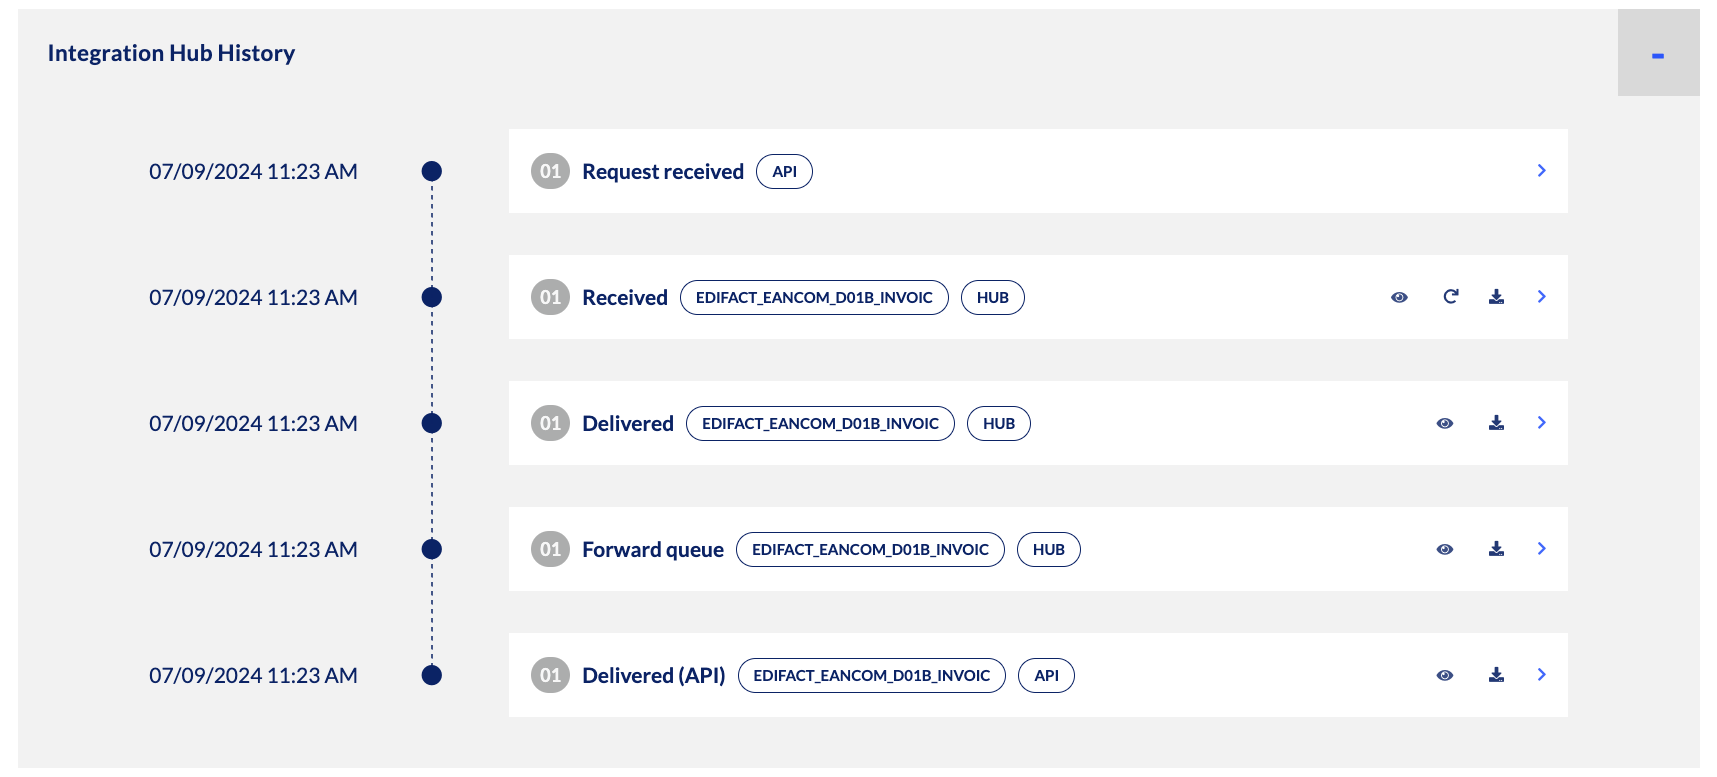View Delivered row details with eye icon

click(1445, 423)
